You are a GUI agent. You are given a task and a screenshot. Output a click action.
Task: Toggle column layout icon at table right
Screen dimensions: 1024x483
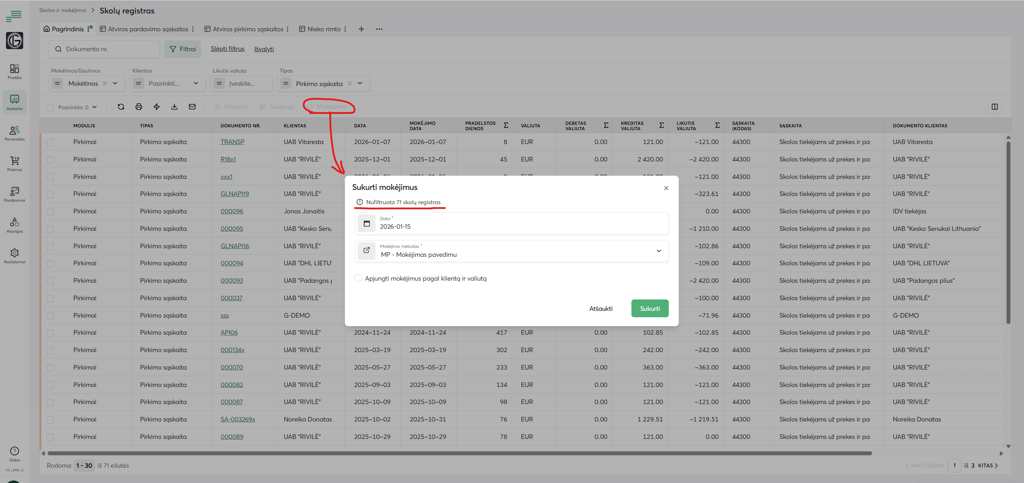(994, 107)
